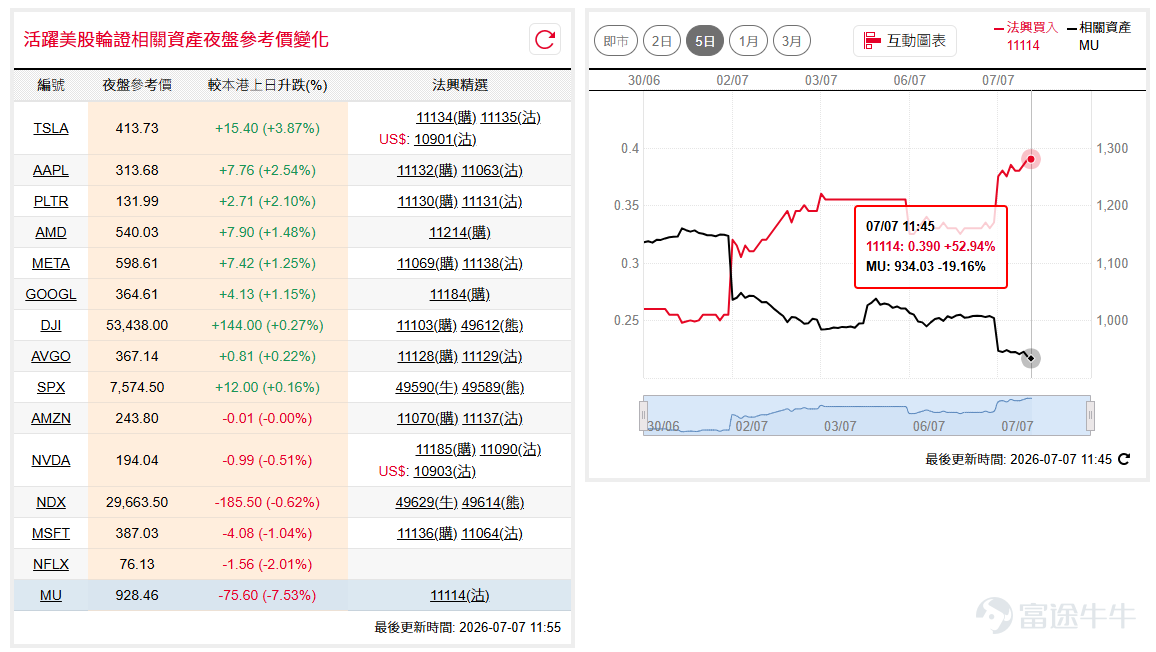Open bull contract 49590(牛) for SPX

pos(426,387)
